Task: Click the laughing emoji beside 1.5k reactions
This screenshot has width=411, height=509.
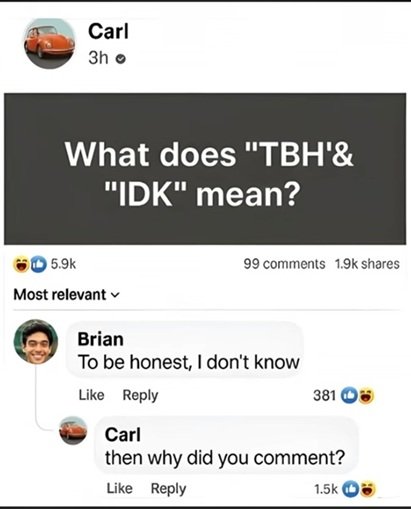Action: click(x=367, y=489)
